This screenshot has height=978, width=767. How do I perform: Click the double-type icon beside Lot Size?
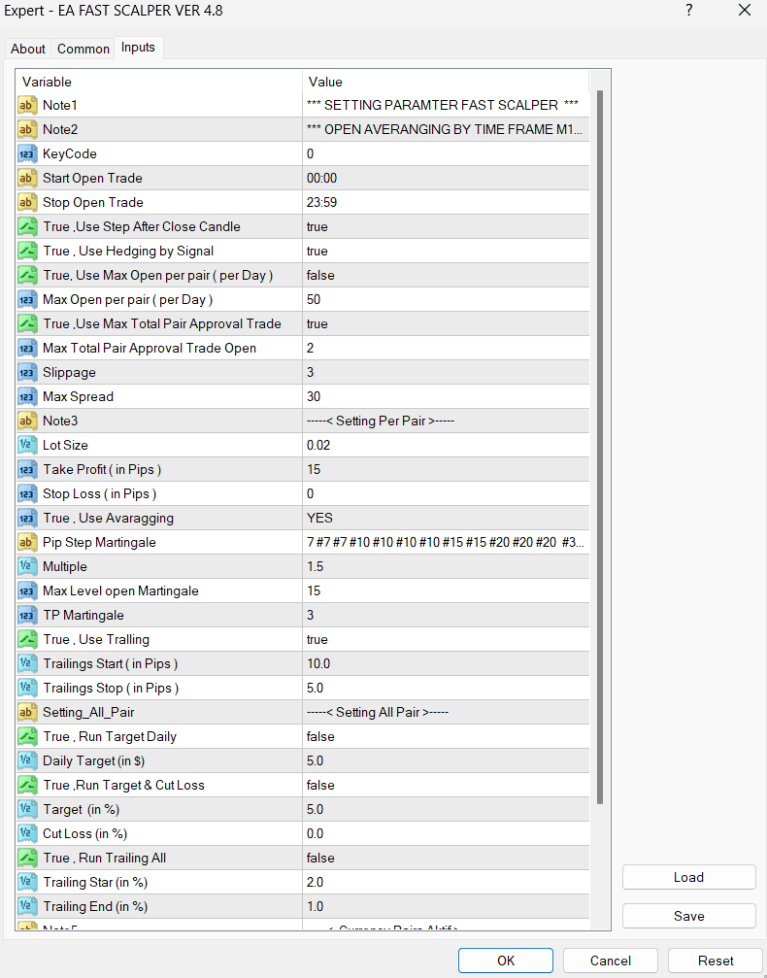28,445
